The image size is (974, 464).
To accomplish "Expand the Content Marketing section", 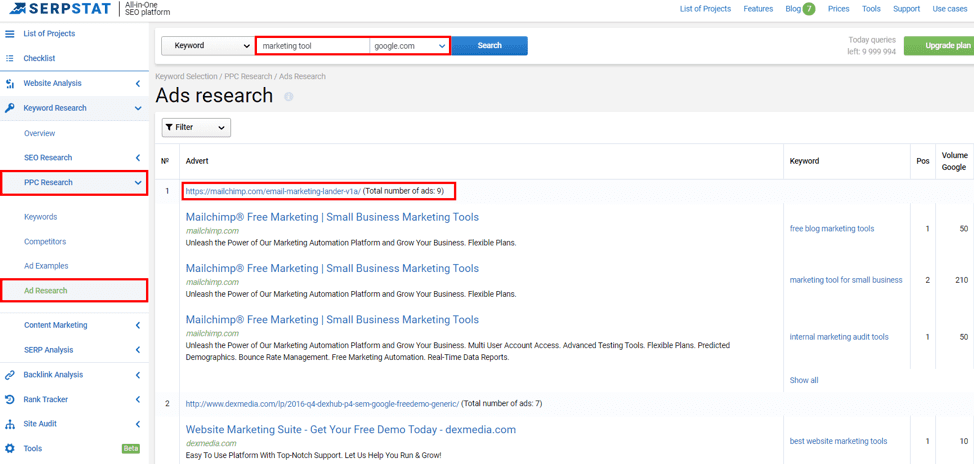I will 138,325.
